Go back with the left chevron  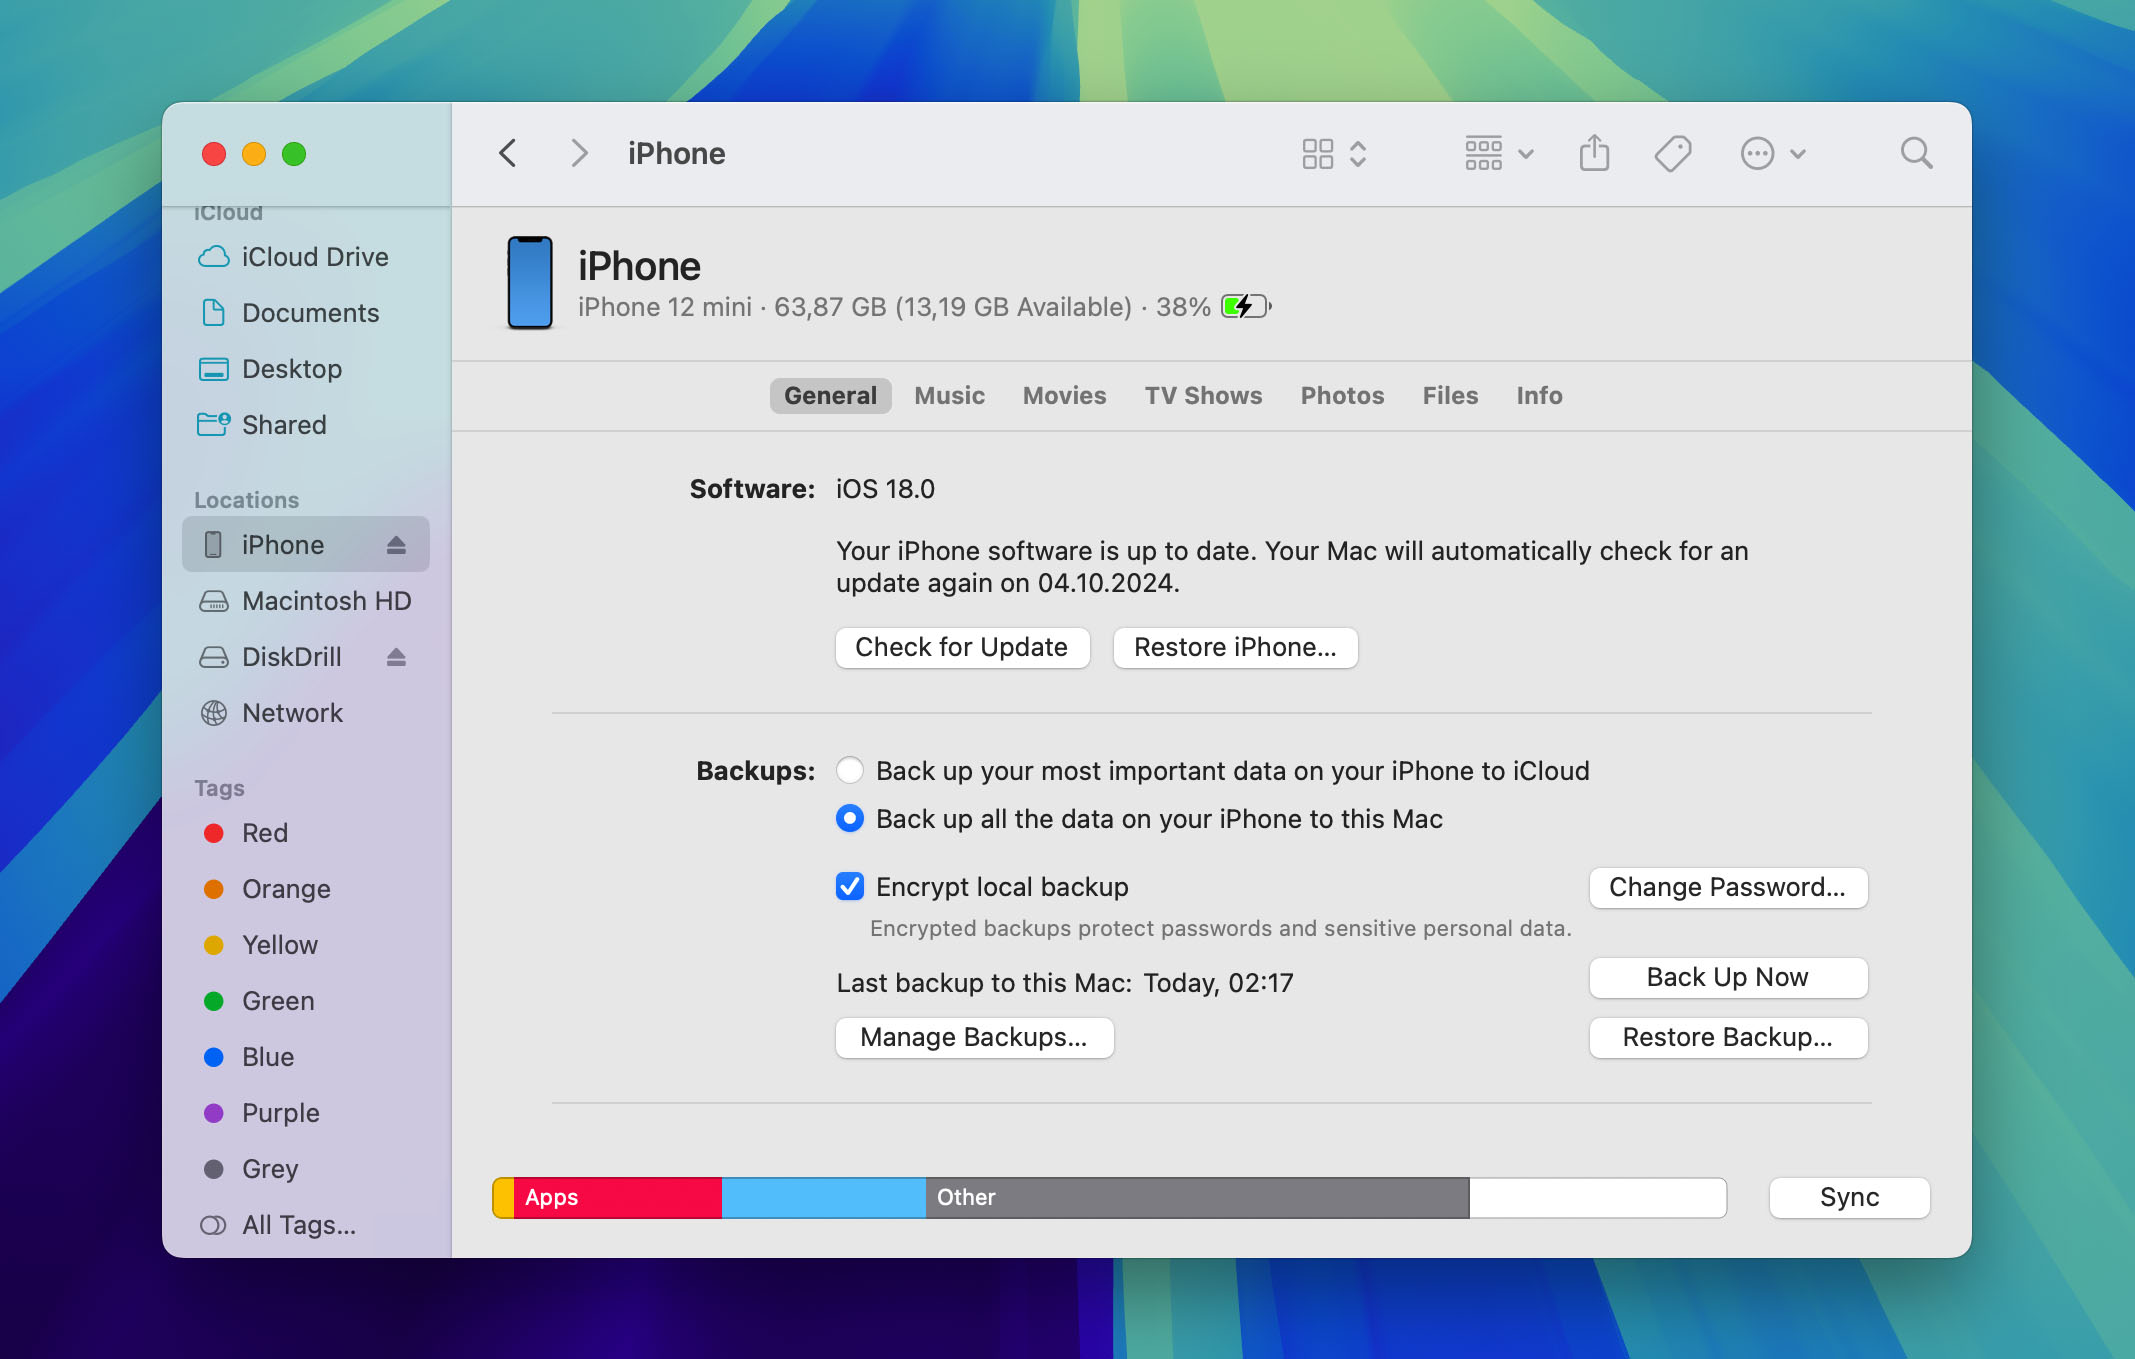508,154
